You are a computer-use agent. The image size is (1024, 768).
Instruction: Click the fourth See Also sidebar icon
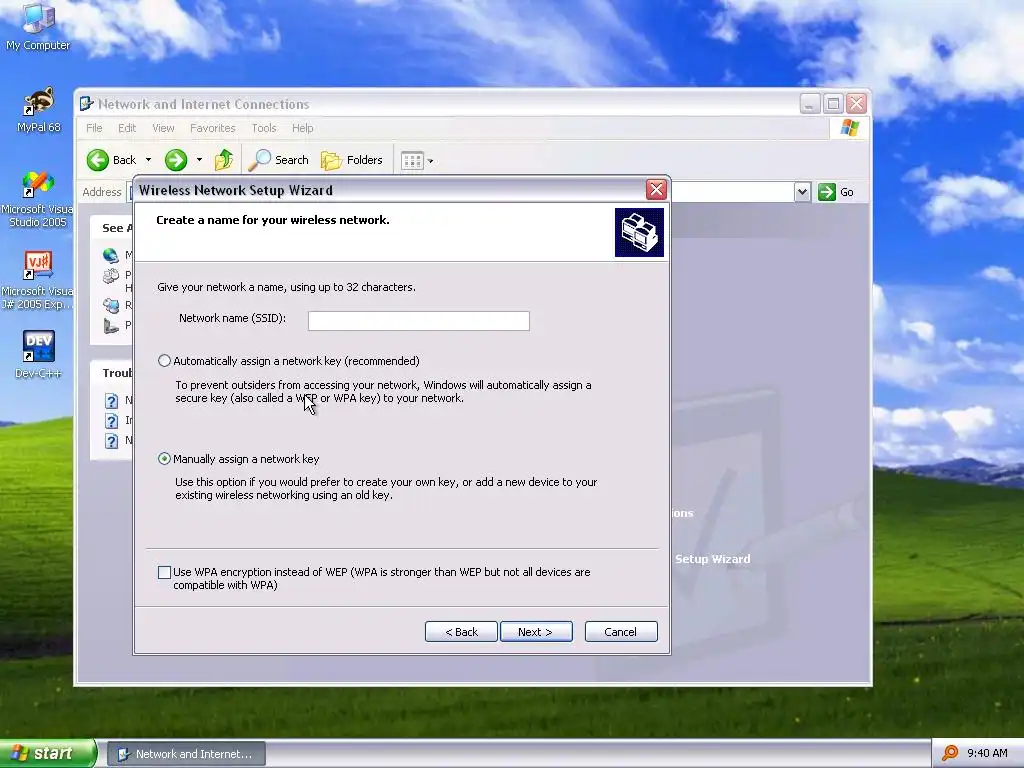[111, 325]
